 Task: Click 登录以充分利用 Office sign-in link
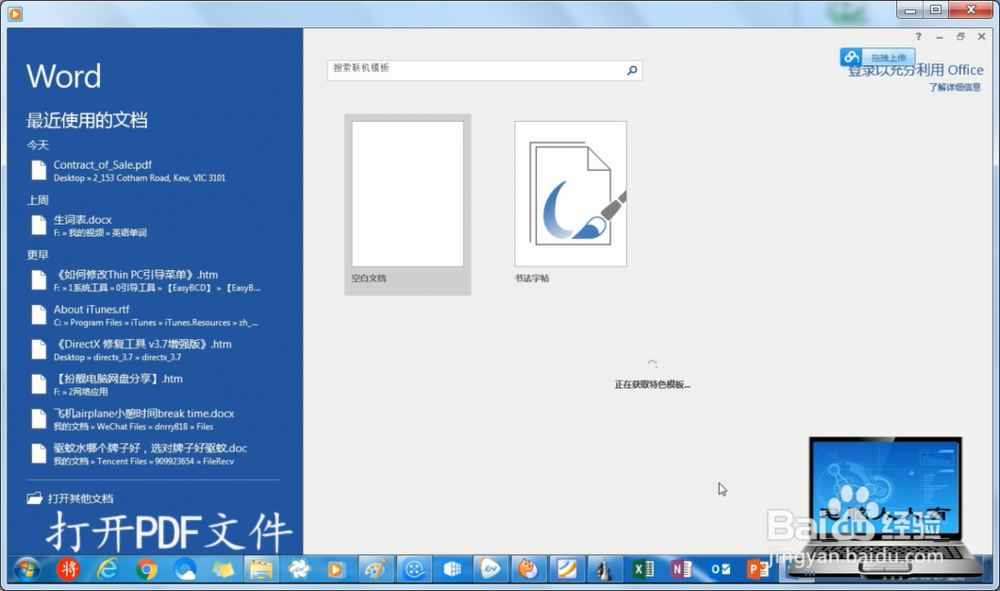(916, 70)
